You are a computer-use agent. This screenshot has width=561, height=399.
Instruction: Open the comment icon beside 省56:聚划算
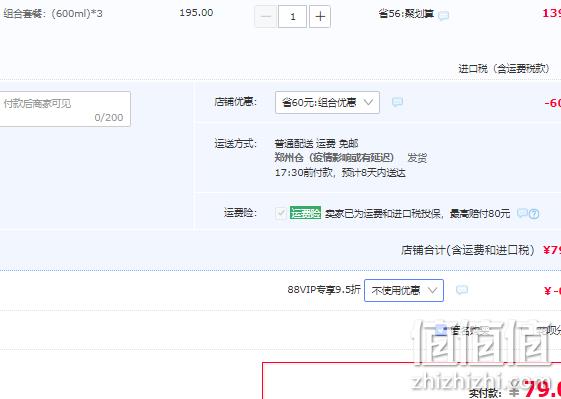[444, 16]
